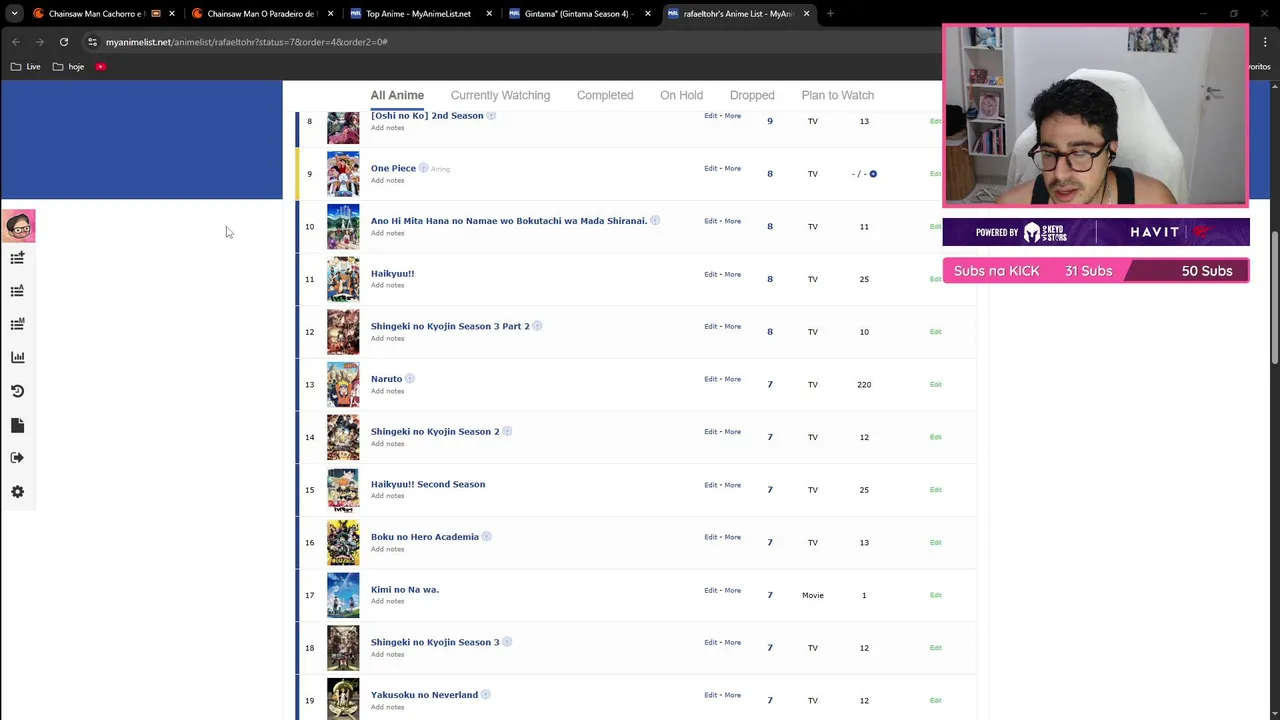The image size is (1280, 720).
Task: Switch to the Currently Watching tab
Action: (500, 95)
